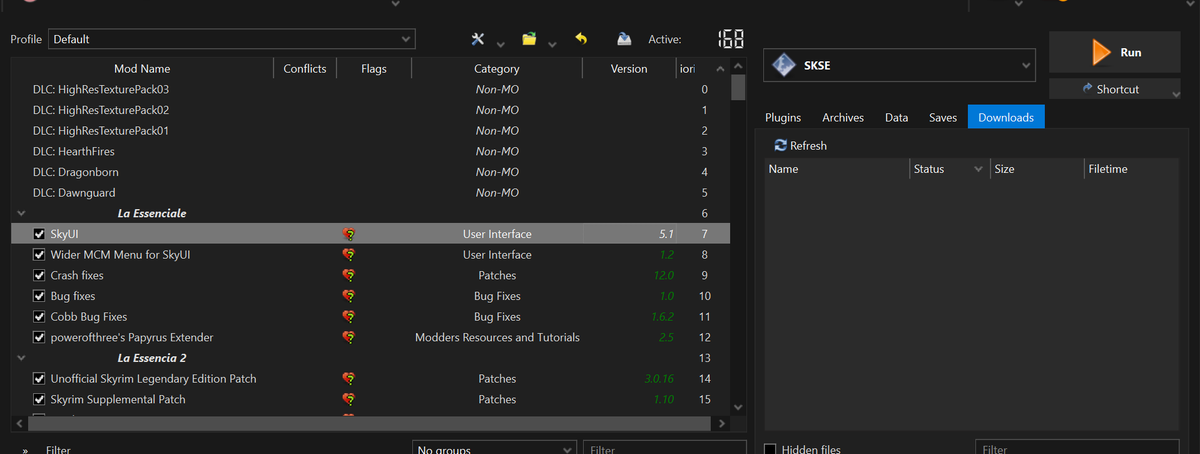Screen dimensions: 1200x454
Task: Click flag icon for powerofthree's Papyrus Extender
Action: [x=348, y=337]
